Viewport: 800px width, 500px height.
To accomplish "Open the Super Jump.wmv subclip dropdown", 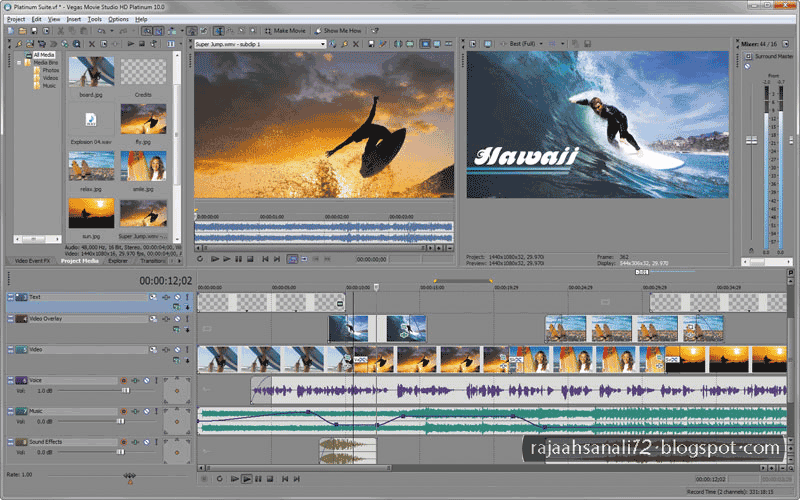I will (322, 44).
